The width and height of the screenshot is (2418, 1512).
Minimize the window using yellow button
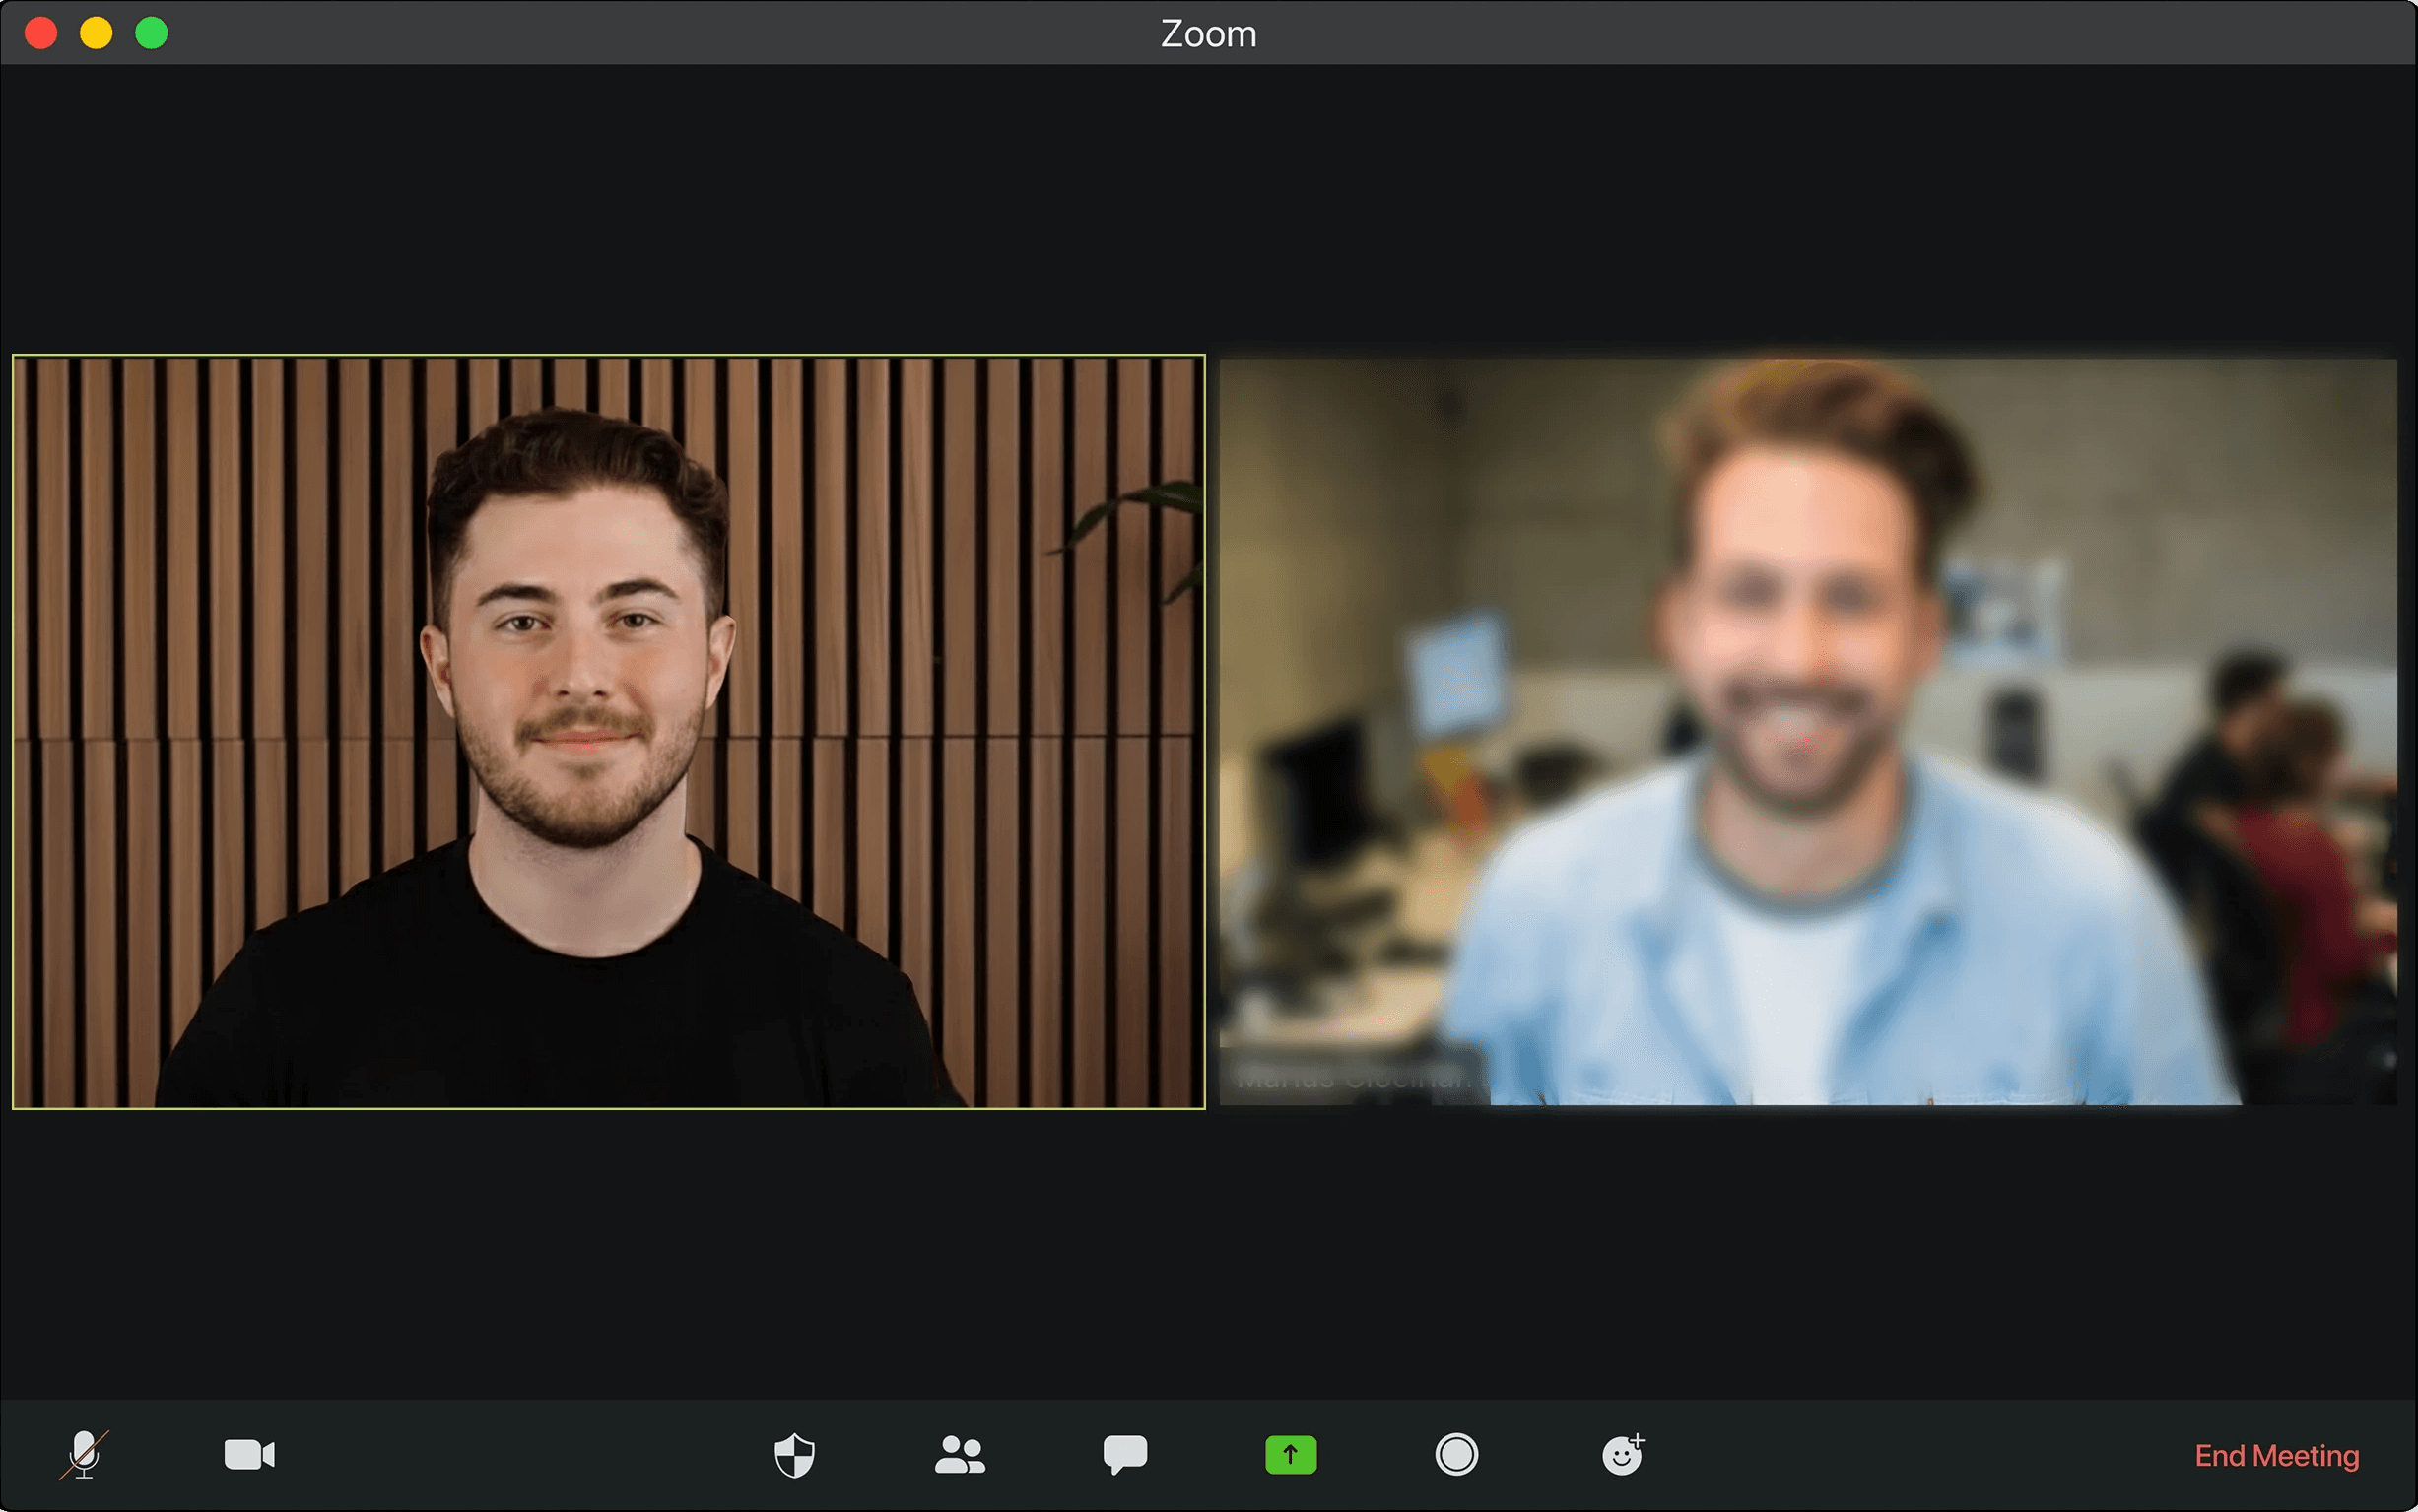pos(96,33)
